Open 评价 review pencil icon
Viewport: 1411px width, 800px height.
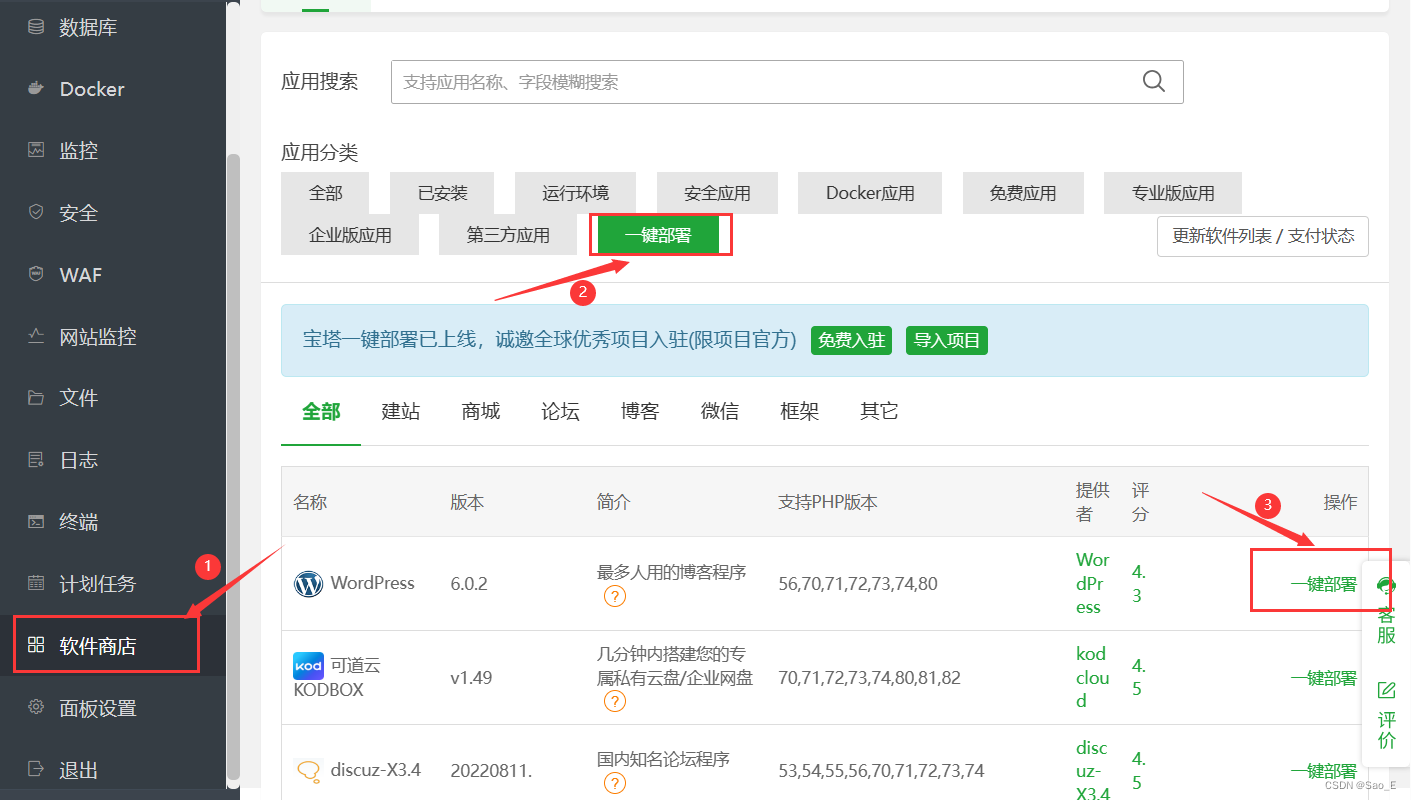pyautogui.click(x=1386, y=690)
